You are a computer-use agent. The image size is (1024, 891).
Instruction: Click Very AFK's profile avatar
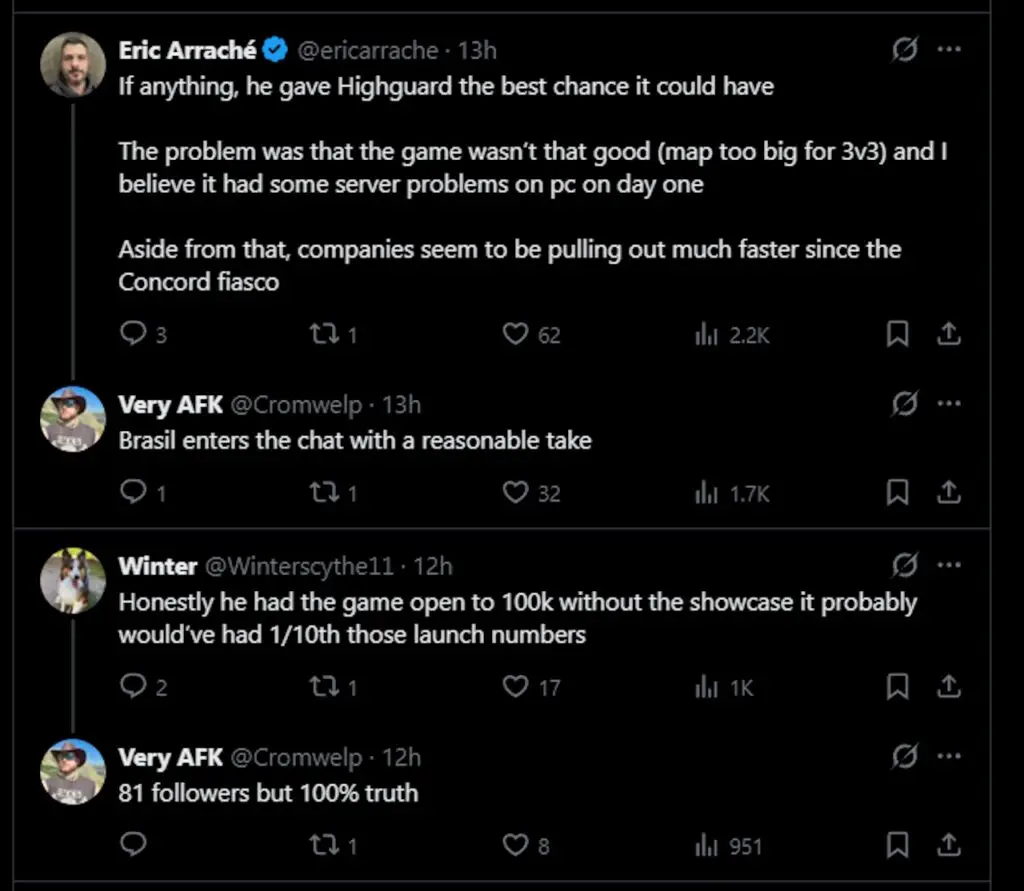(72, 419)
